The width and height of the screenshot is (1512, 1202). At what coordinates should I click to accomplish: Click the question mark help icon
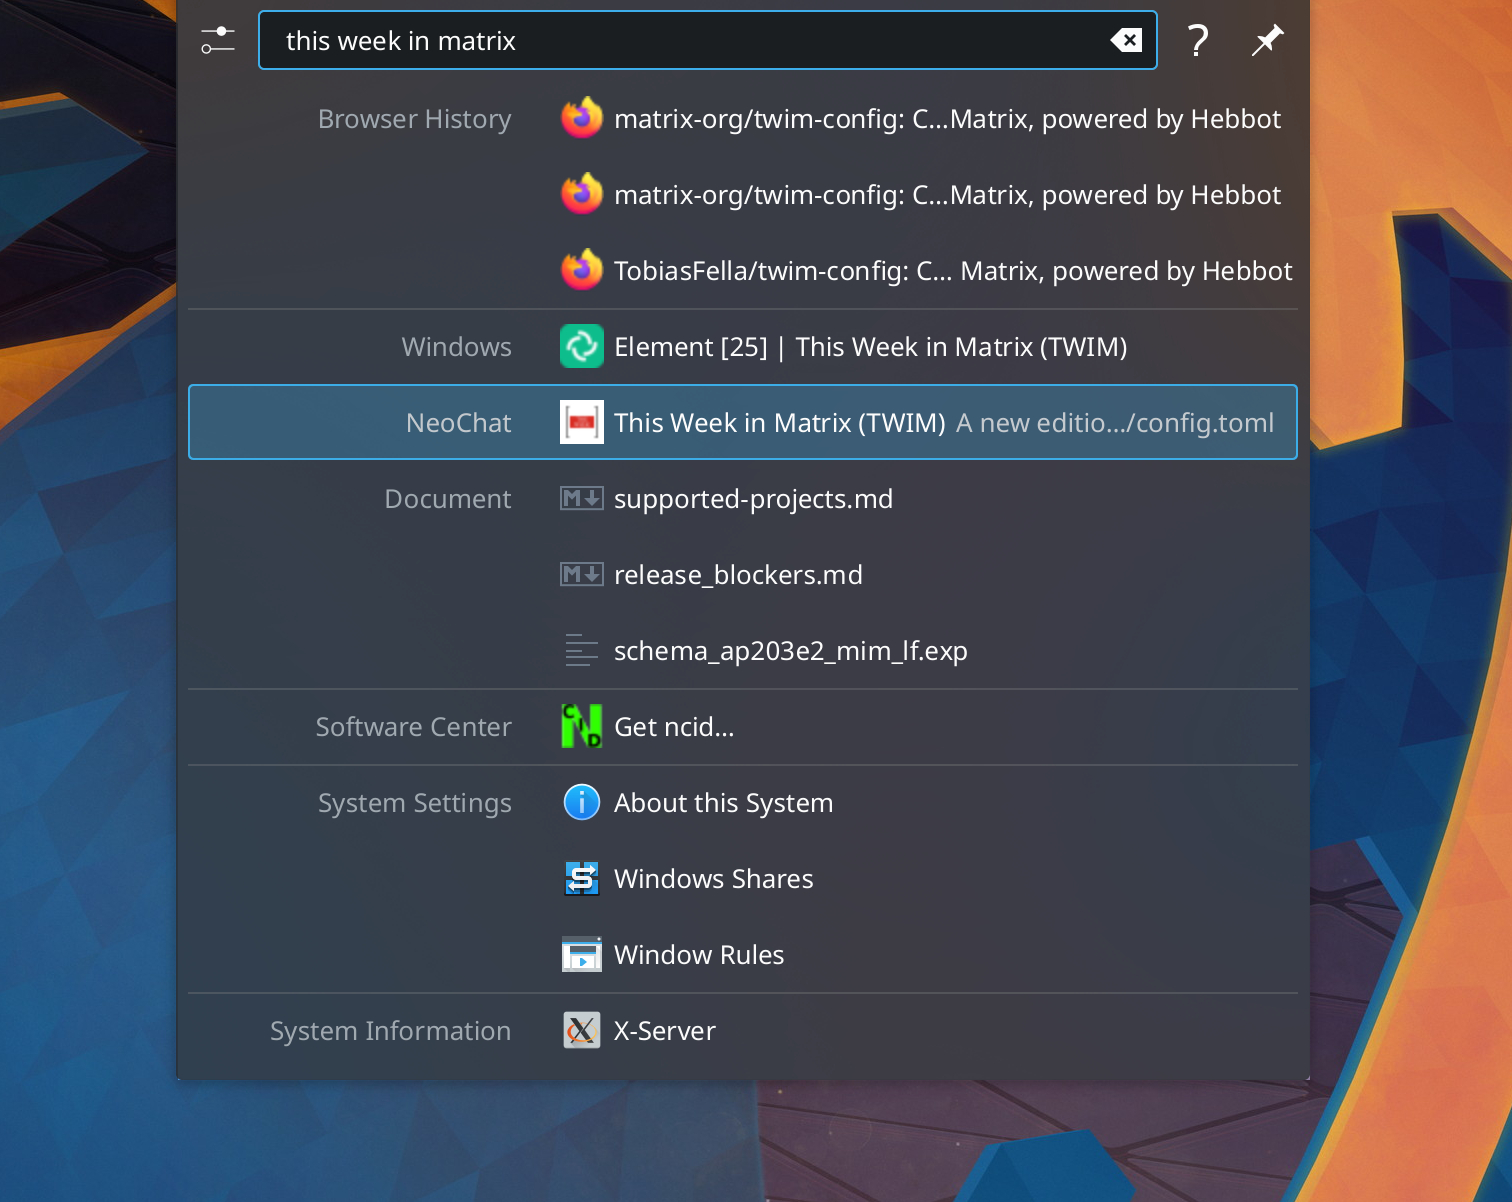tap(1197, 41)
